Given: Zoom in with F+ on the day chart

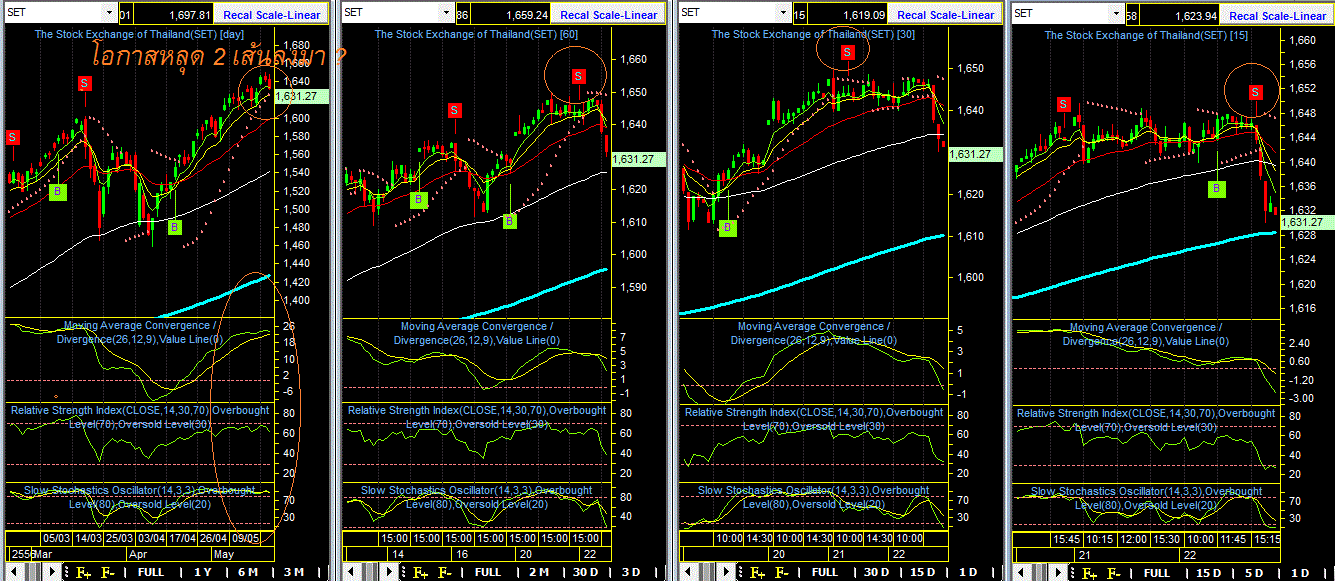Looking at the screenshot, I should (x=83, y=572).
